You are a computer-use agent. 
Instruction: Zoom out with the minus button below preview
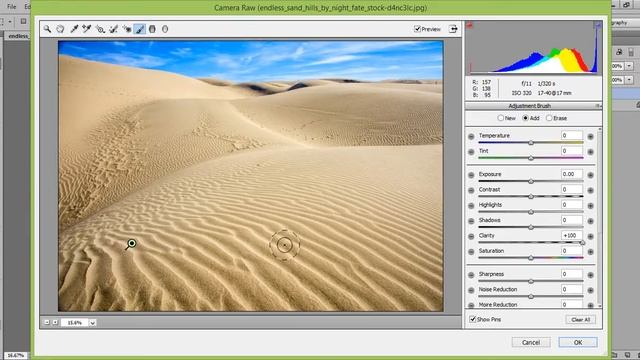(x=47, y=322)
